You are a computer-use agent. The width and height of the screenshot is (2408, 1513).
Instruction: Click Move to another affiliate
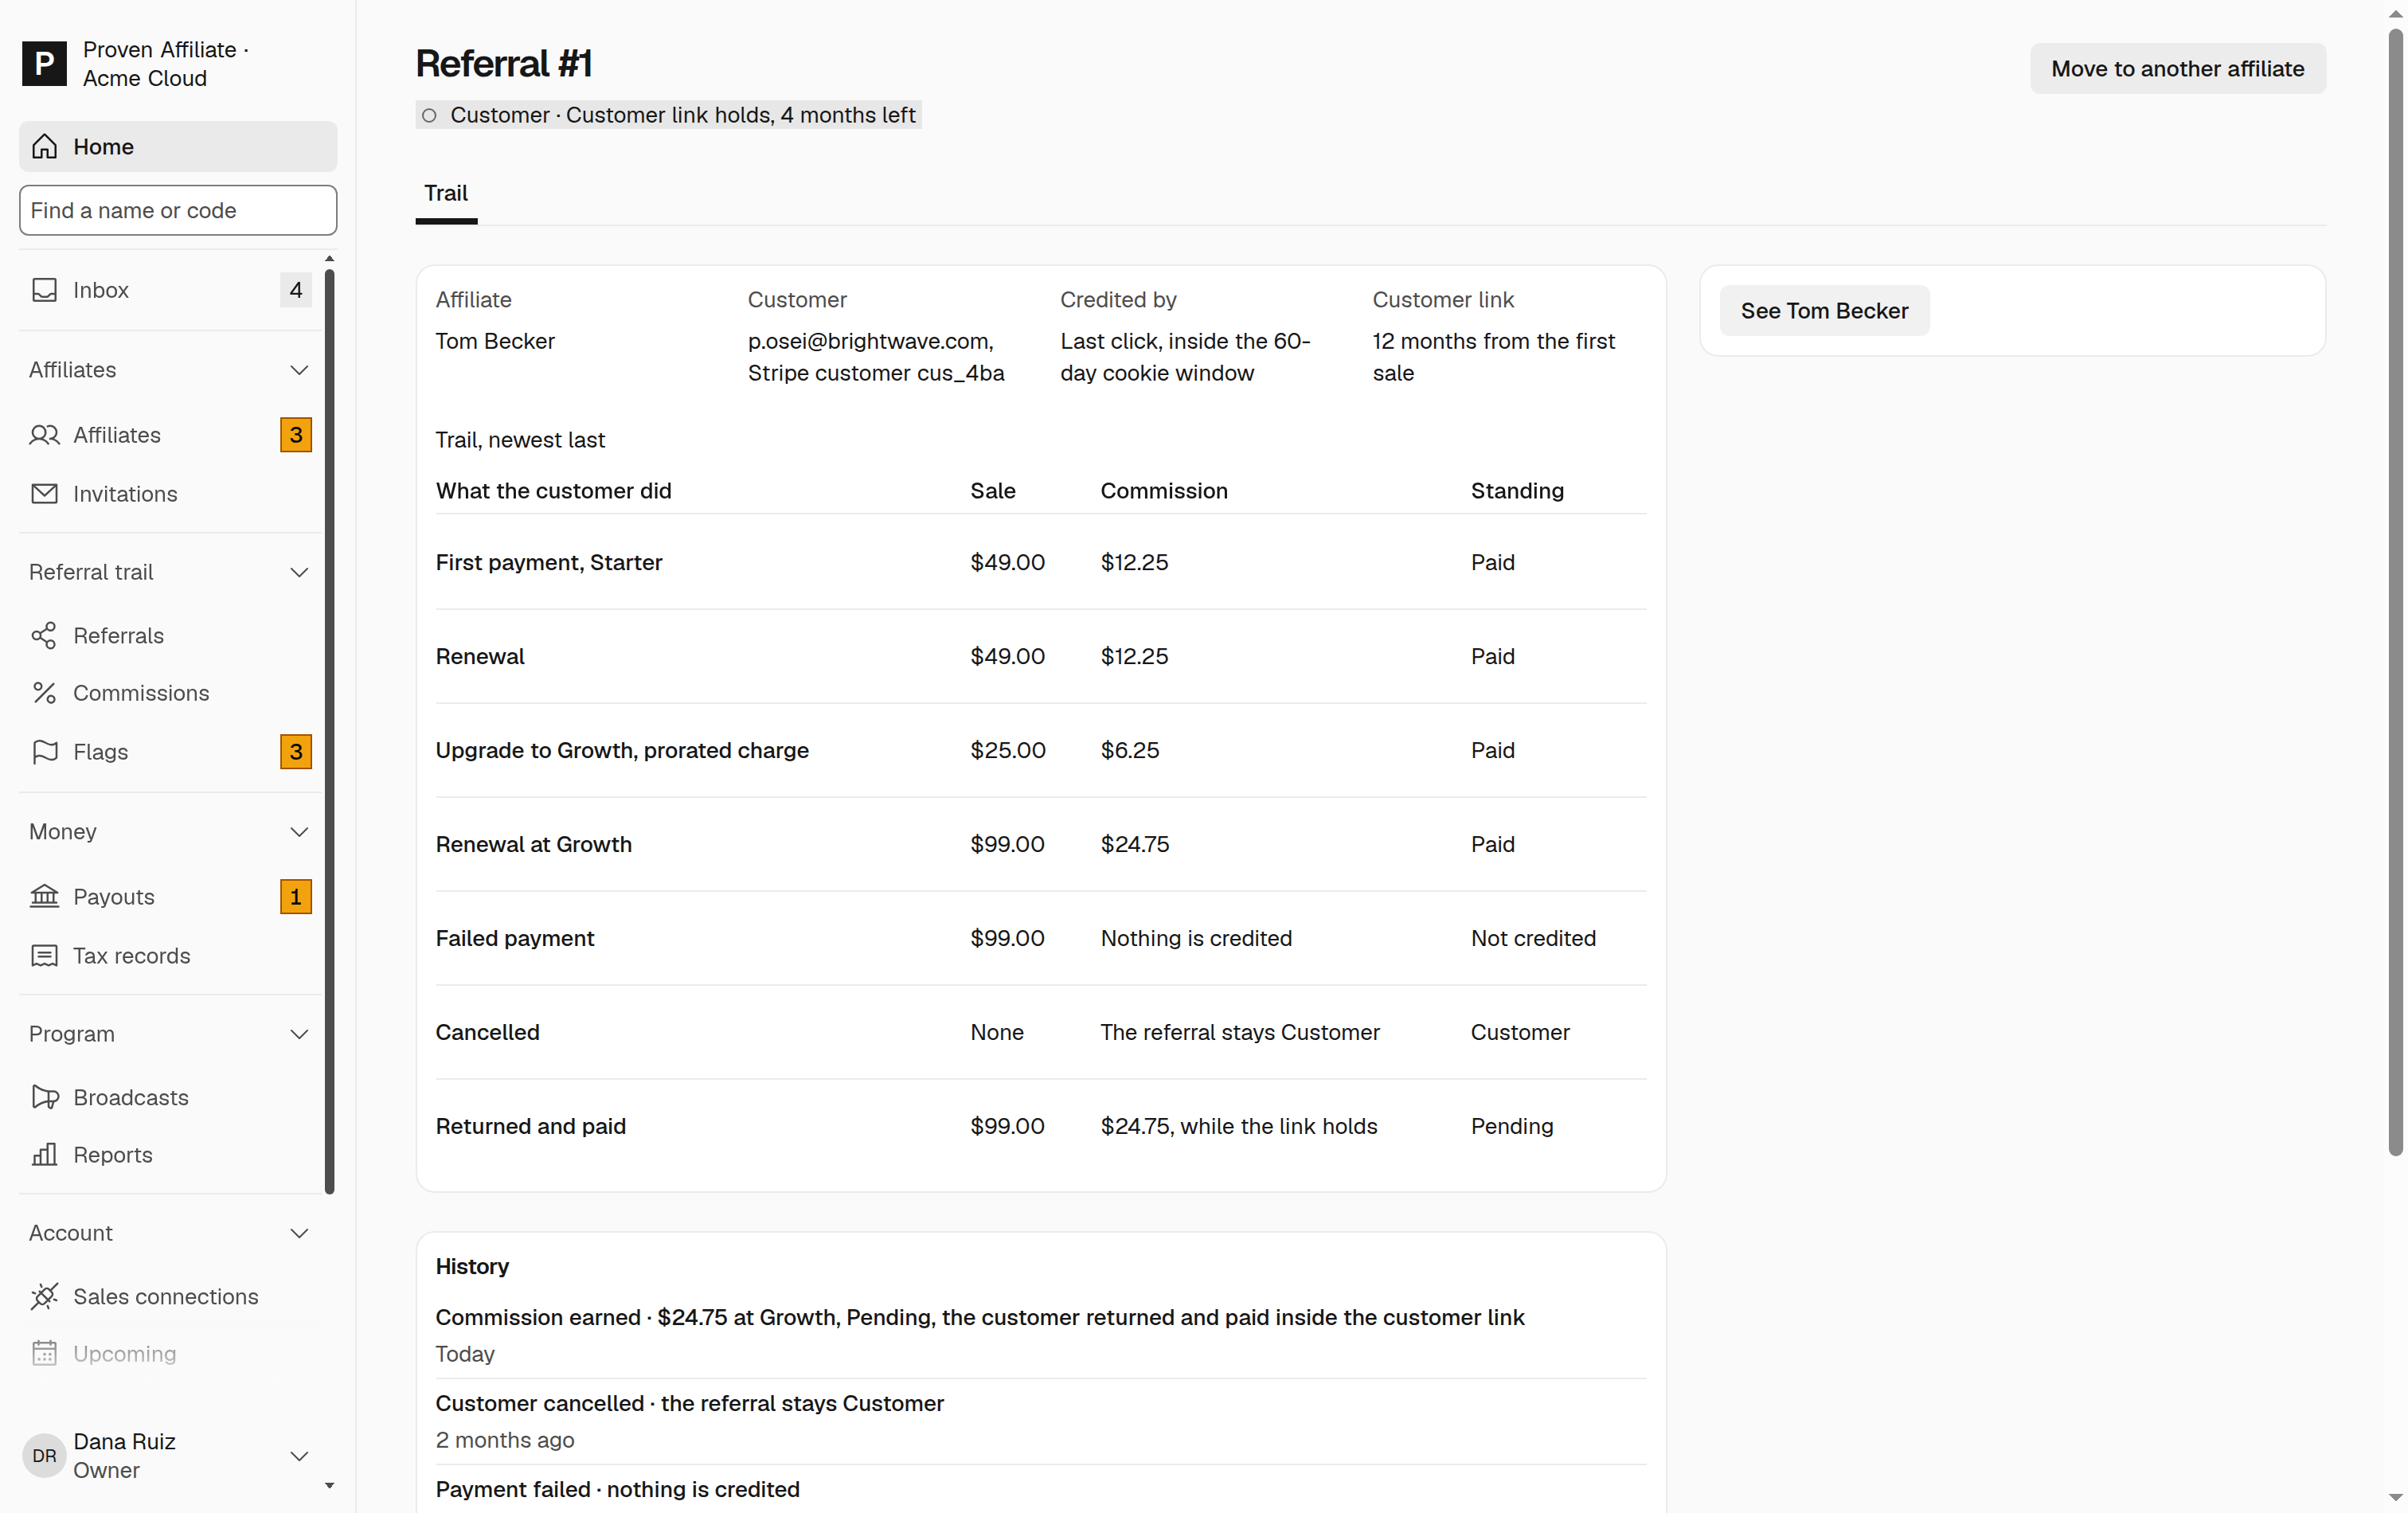point(2178,69)
